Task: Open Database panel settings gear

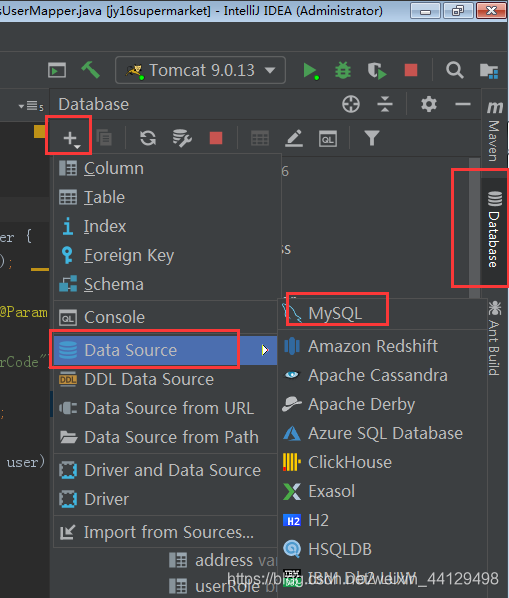Action: 429,104
